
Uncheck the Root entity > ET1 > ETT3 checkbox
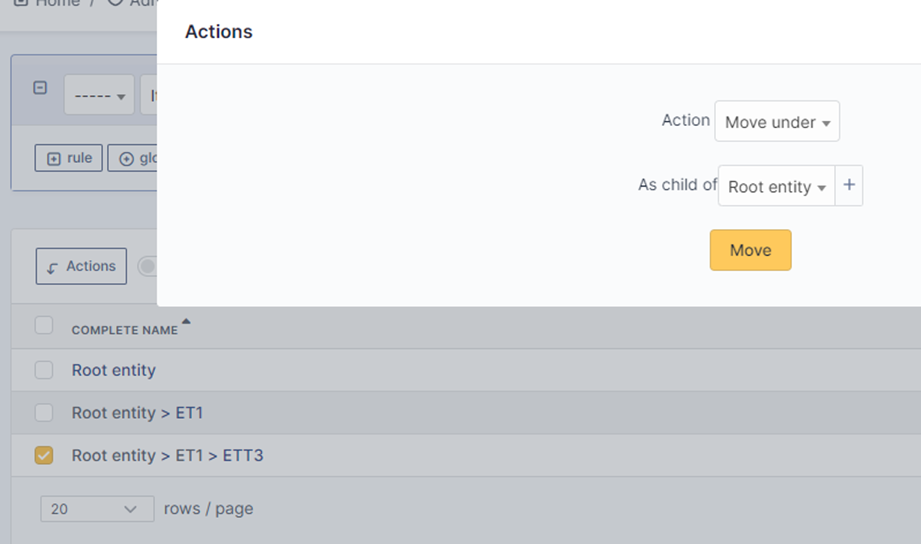click(x=44, y=455)
